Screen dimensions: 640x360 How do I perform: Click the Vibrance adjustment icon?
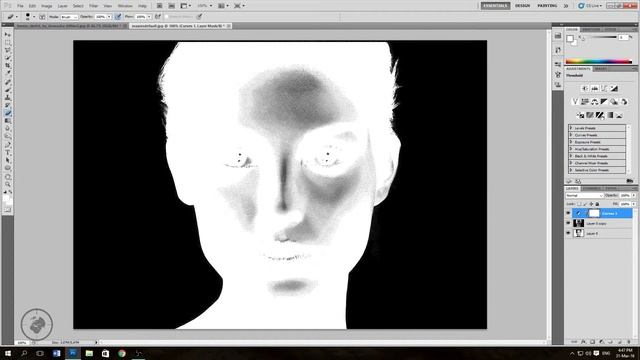point(575,102)
